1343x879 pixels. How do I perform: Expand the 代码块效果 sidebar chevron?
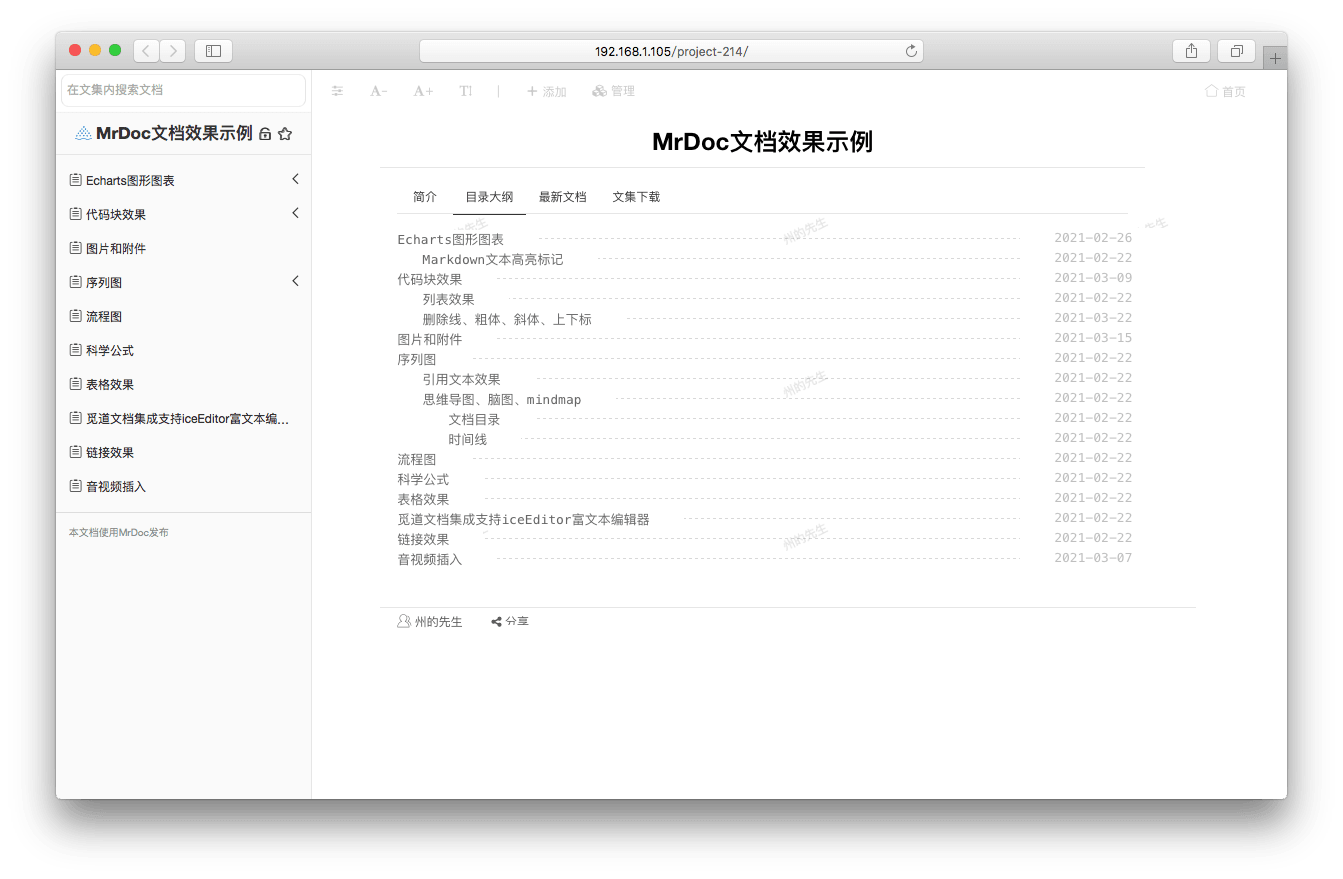[x=295, y=213]
